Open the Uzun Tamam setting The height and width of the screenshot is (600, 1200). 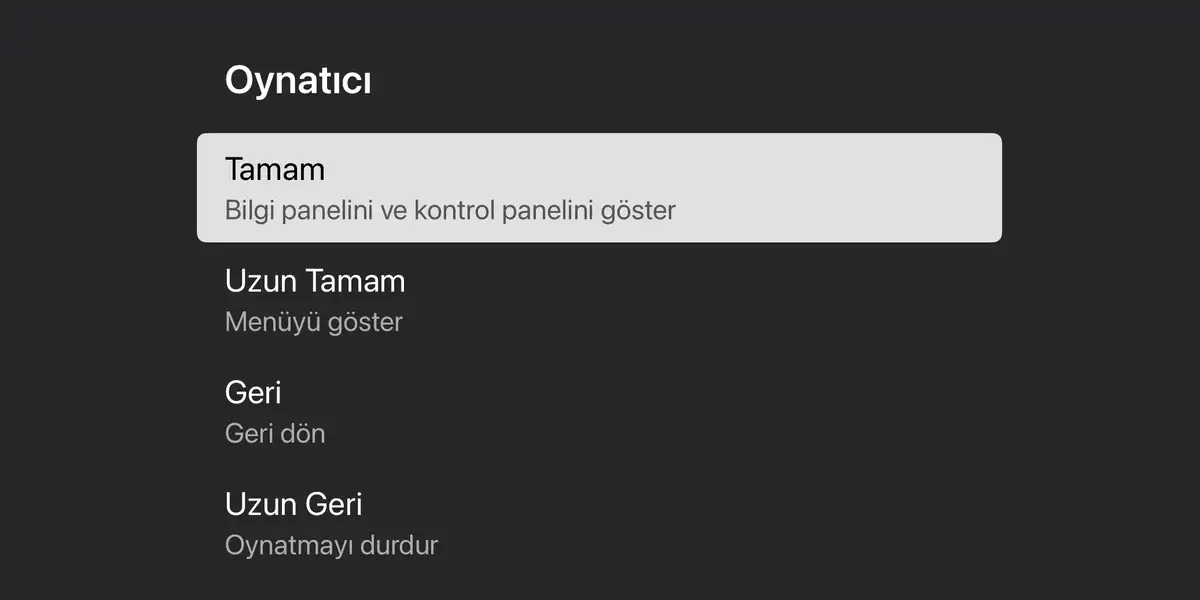(x=599, y=300)
